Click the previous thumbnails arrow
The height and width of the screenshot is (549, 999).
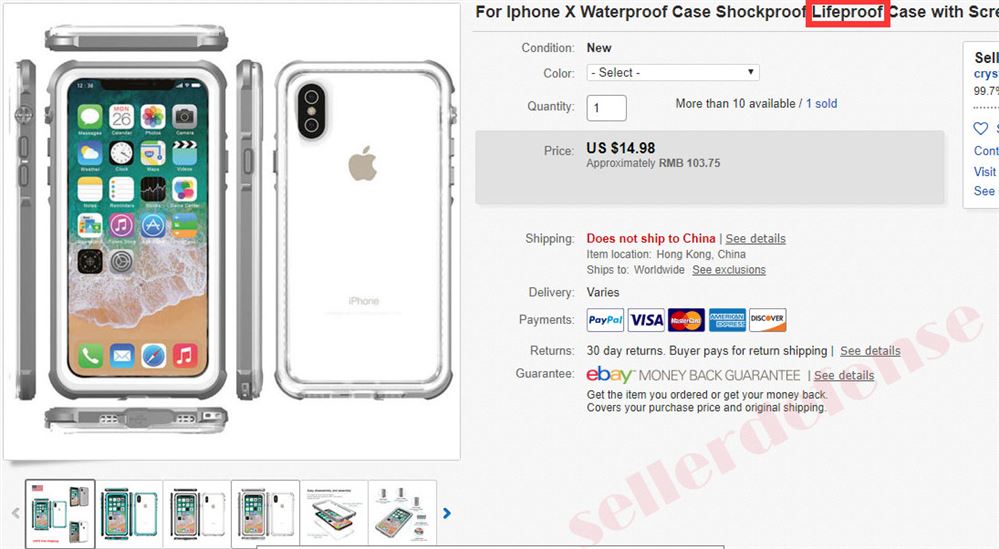(16, 513)
